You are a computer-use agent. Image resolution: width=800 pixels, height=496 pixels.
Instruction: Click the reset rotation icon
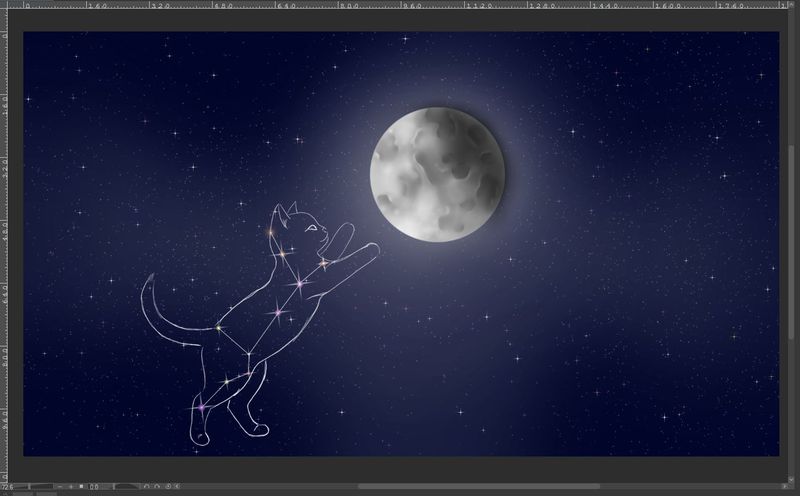point(168,486)
